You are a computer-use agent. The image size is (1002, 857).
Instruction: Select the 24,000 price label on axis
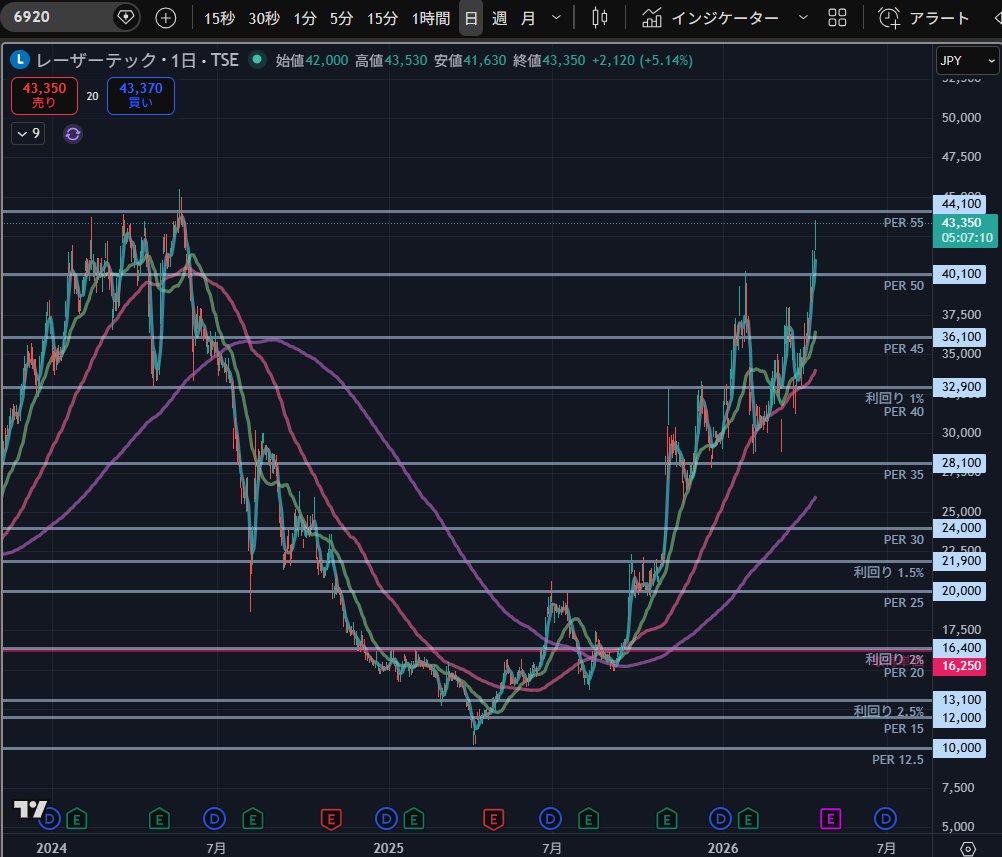pos(960,528)
